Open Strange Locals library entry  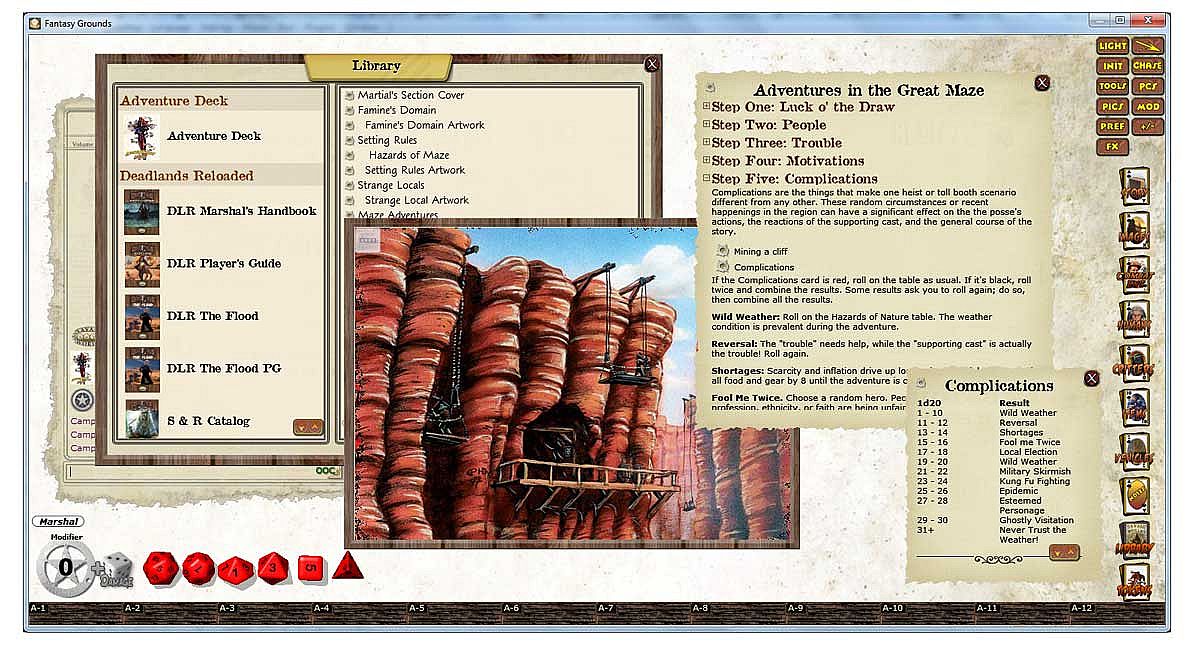391,185
